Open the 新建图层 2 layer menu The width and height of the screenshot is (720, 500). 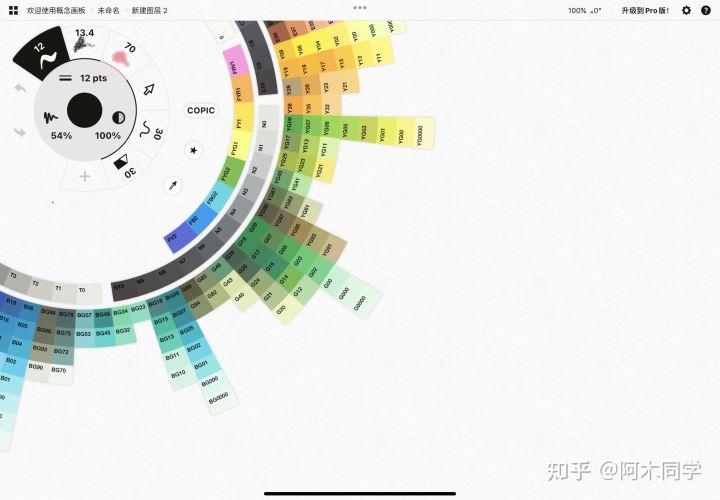click(149, 10)
